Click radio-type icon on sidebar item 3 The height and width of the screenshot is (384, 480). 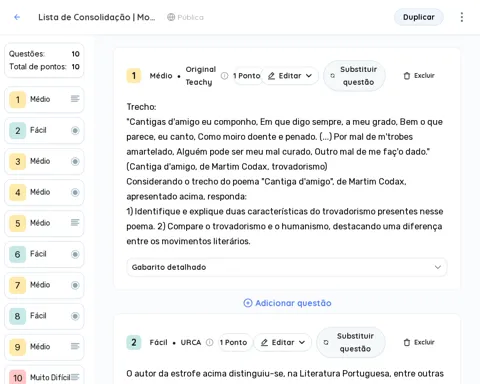tap(75, 161)
